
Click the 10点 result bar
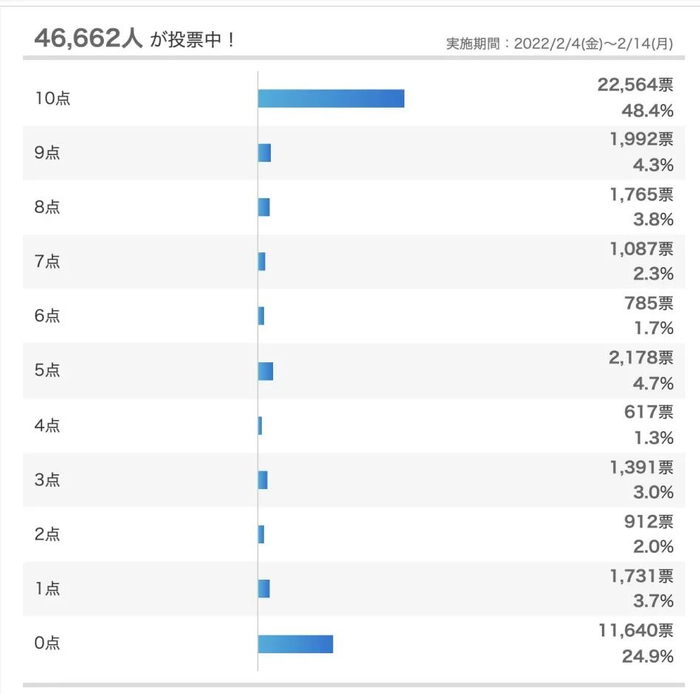(331, 98)
